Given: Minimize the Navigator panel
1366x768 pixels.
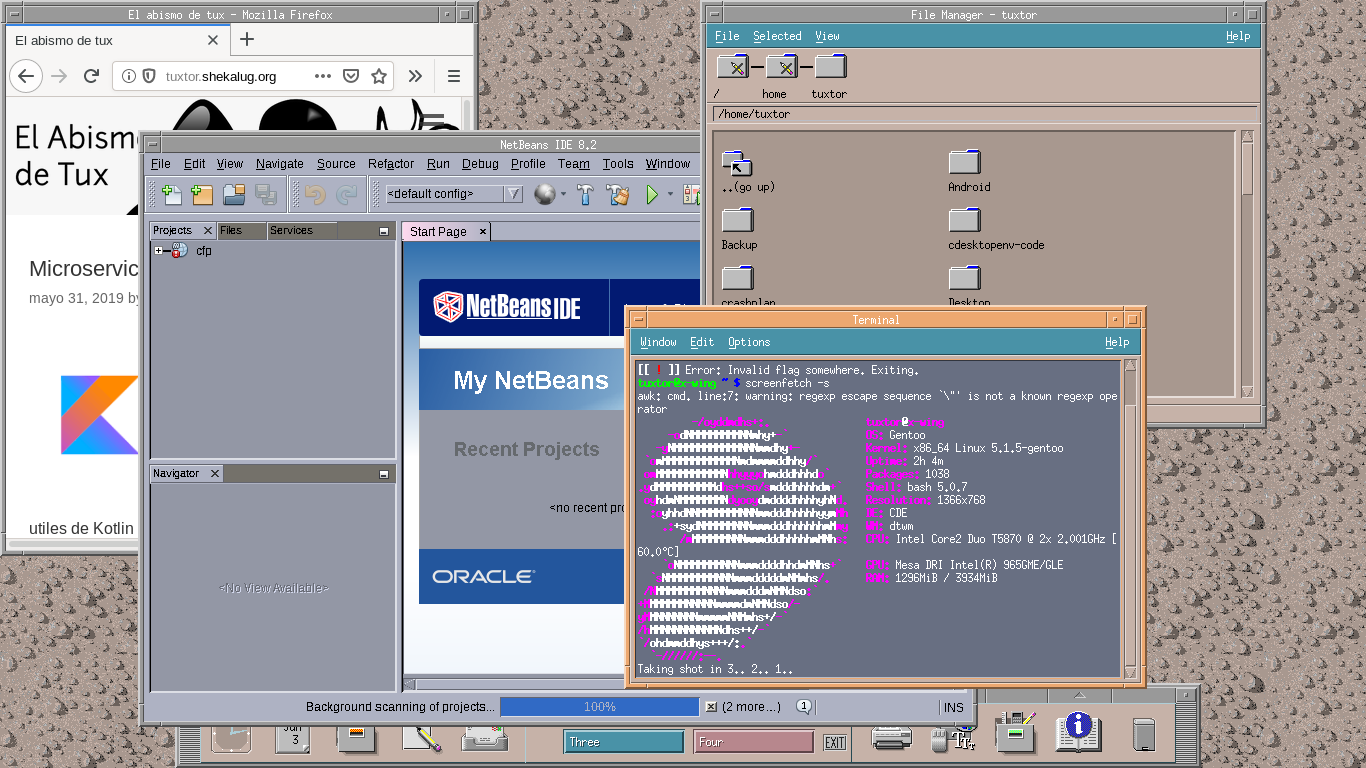Looking at the screenshot, I should (x=384, y=474).
